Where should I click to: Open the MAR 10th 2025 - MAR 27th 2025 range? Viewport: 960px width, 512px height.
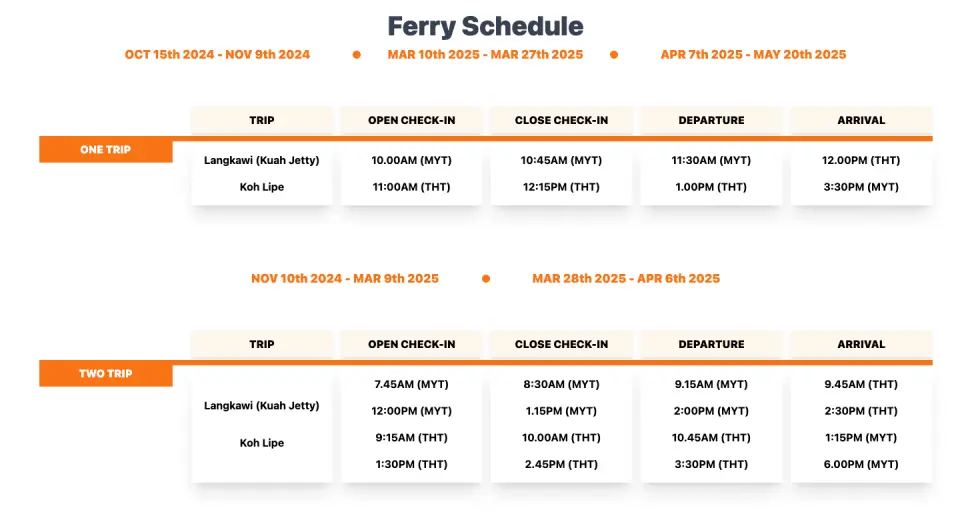click(x=485, y=55)
